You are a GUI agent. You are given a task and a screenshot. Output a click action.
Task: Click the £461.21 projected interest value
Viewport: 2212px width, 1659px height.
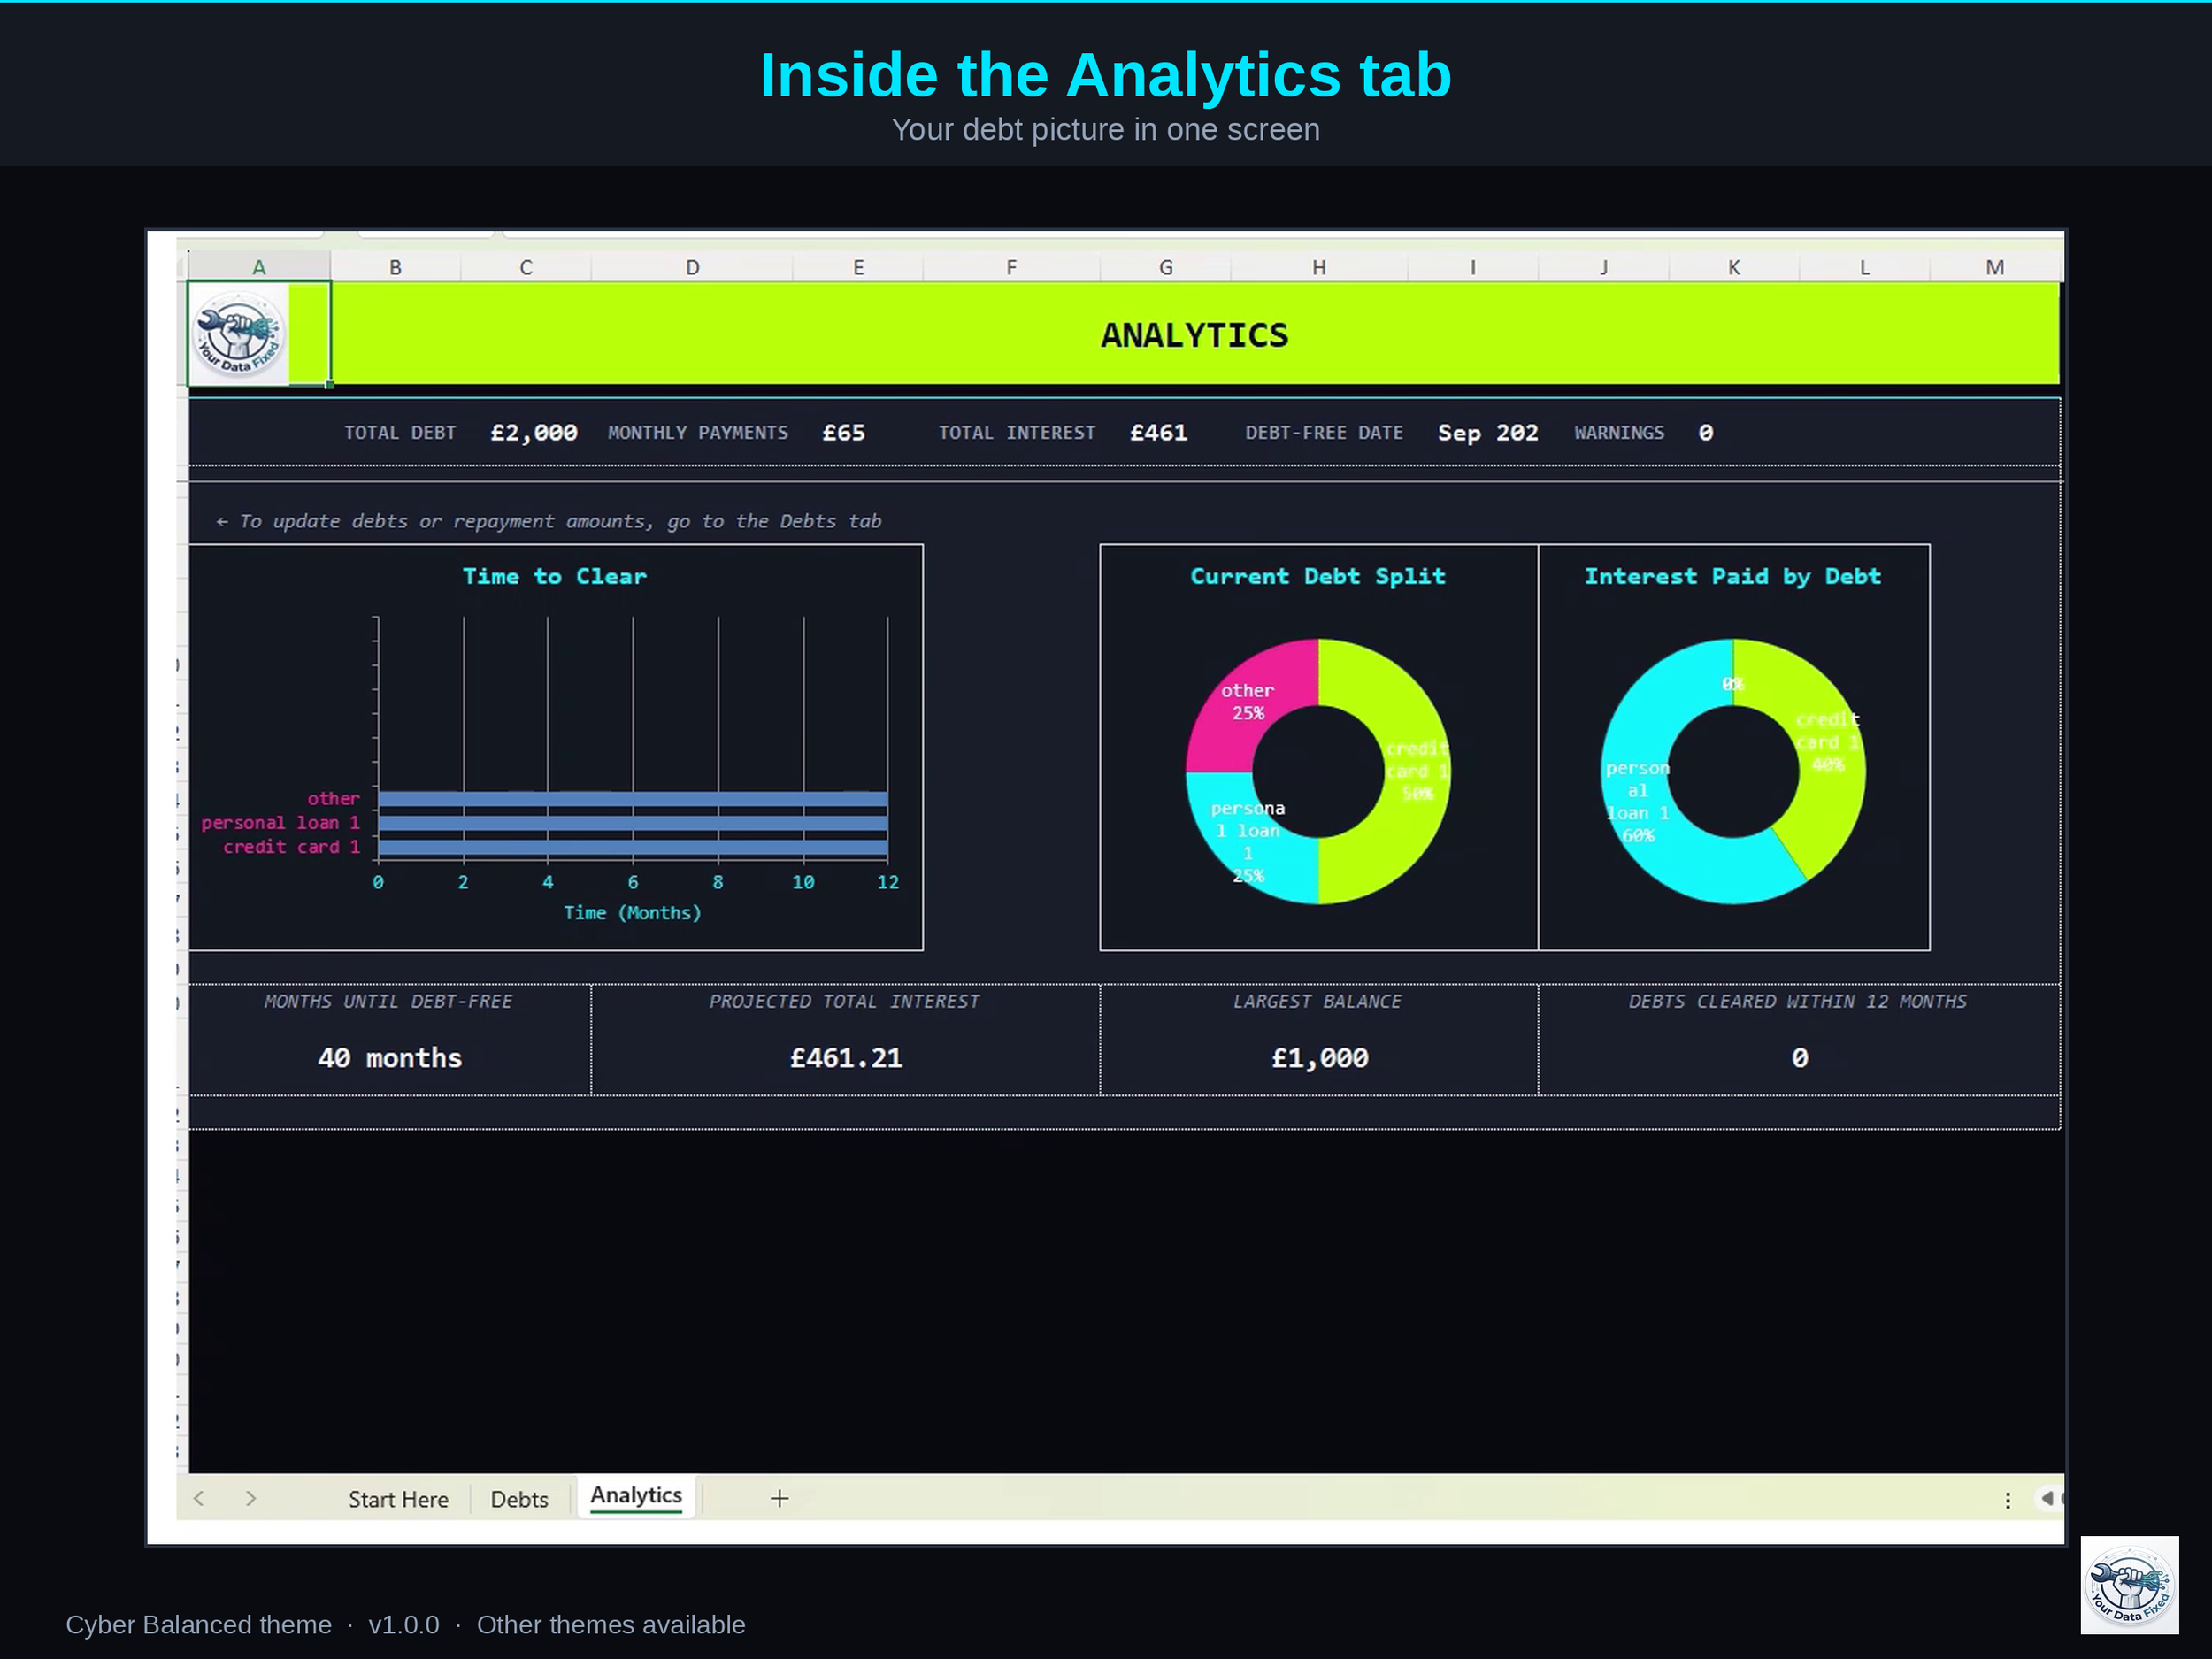click(x=846, y=1058)
